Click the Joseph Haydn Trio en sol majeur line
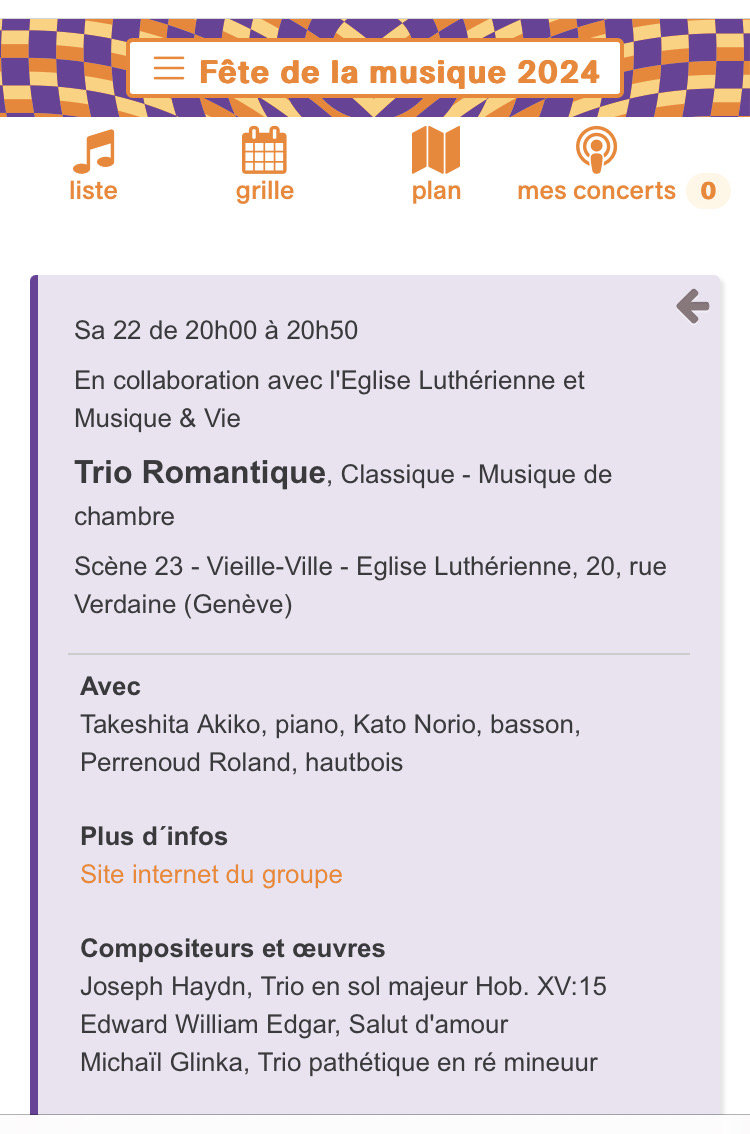 point(344,986)
